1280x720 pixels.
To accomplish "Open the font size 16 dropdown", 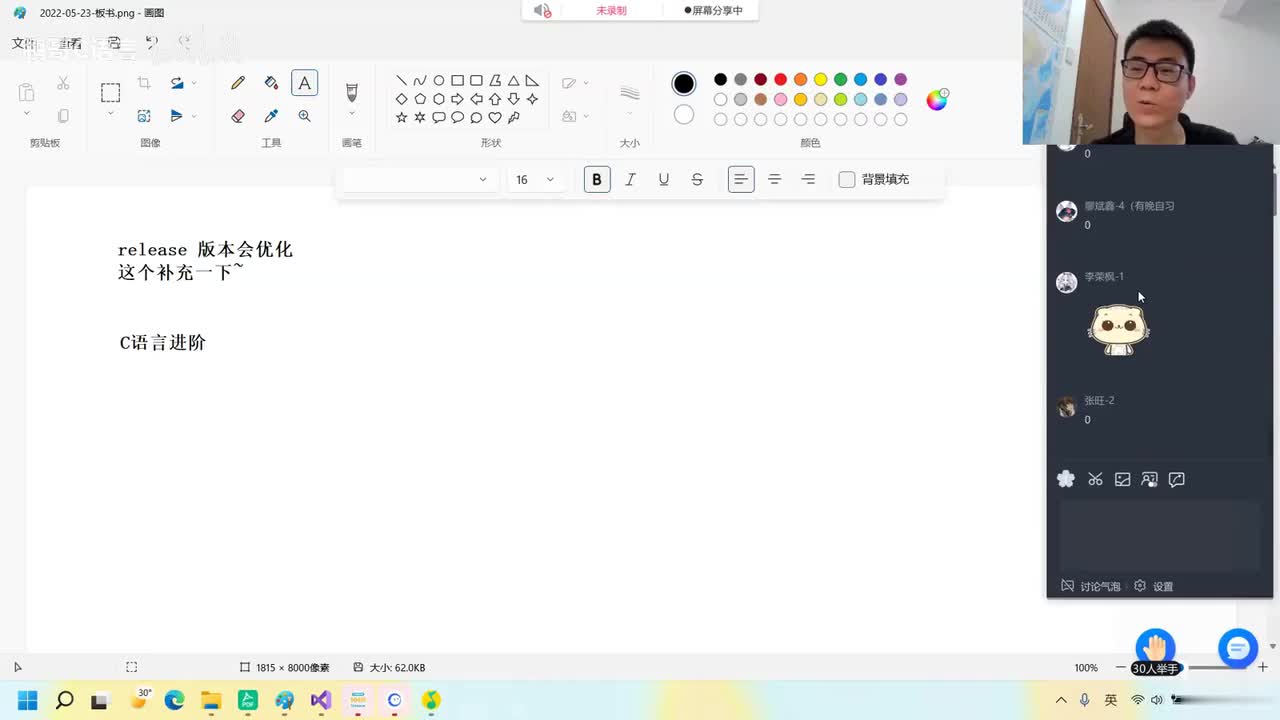I will [x=535, y=179].
